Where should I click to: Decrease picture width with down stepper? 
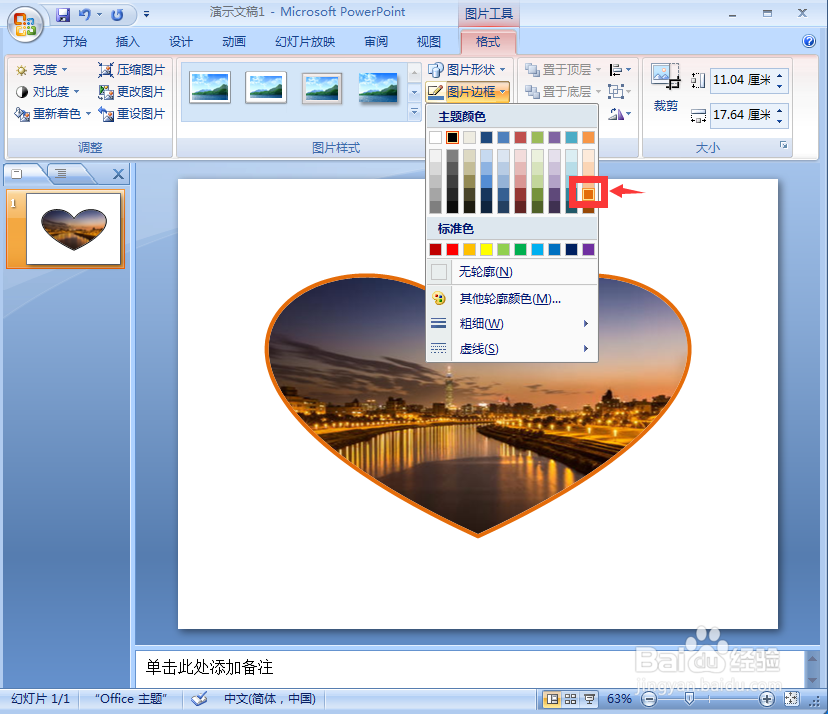click(x=780, y=120)
